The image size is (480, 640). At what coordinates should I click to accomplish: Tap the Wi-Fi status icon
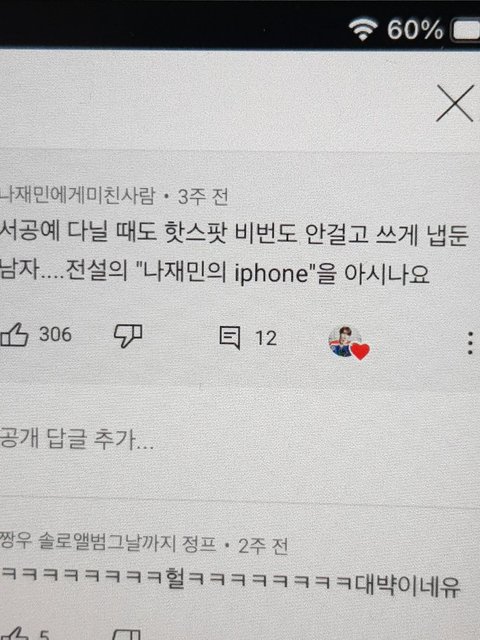pyautogui.click(x=363, y=29)
